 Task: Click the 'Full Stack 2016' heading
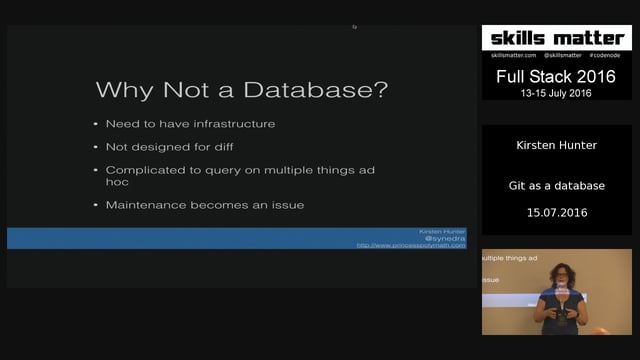pyautogui.click(x=556, y=76)
